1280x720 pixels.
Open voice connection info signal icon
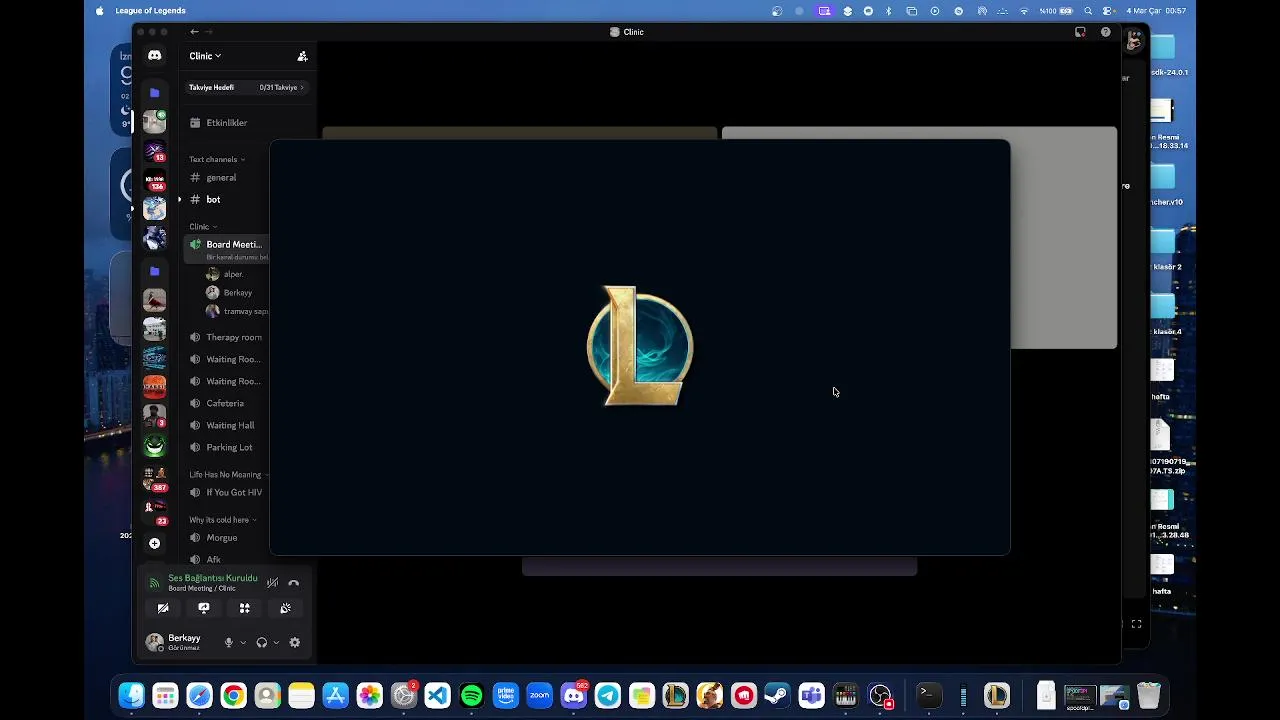(154, 583)
